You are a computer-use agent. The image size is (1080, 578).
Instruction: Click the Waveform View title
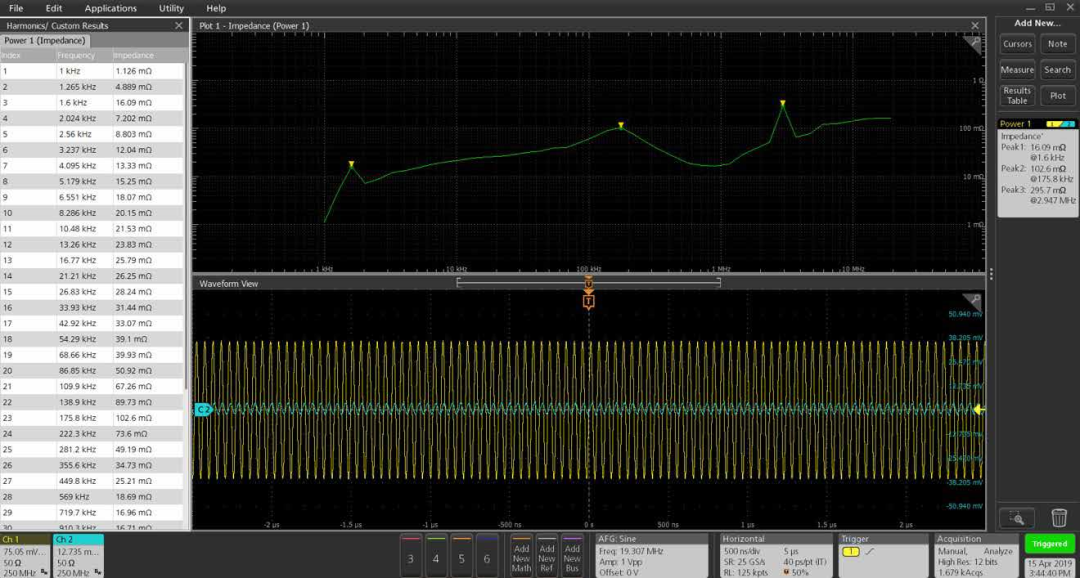tap(228, 283)
